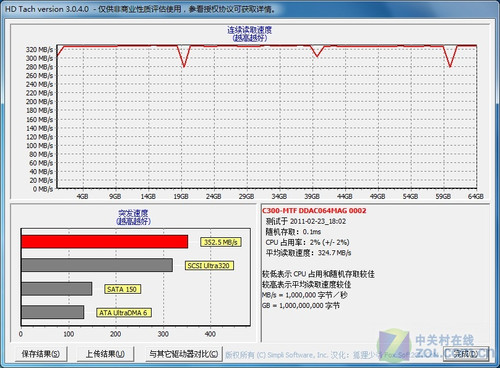
Task: Click the ATA UltraDMA 6 label
Action: pos(123,313)
